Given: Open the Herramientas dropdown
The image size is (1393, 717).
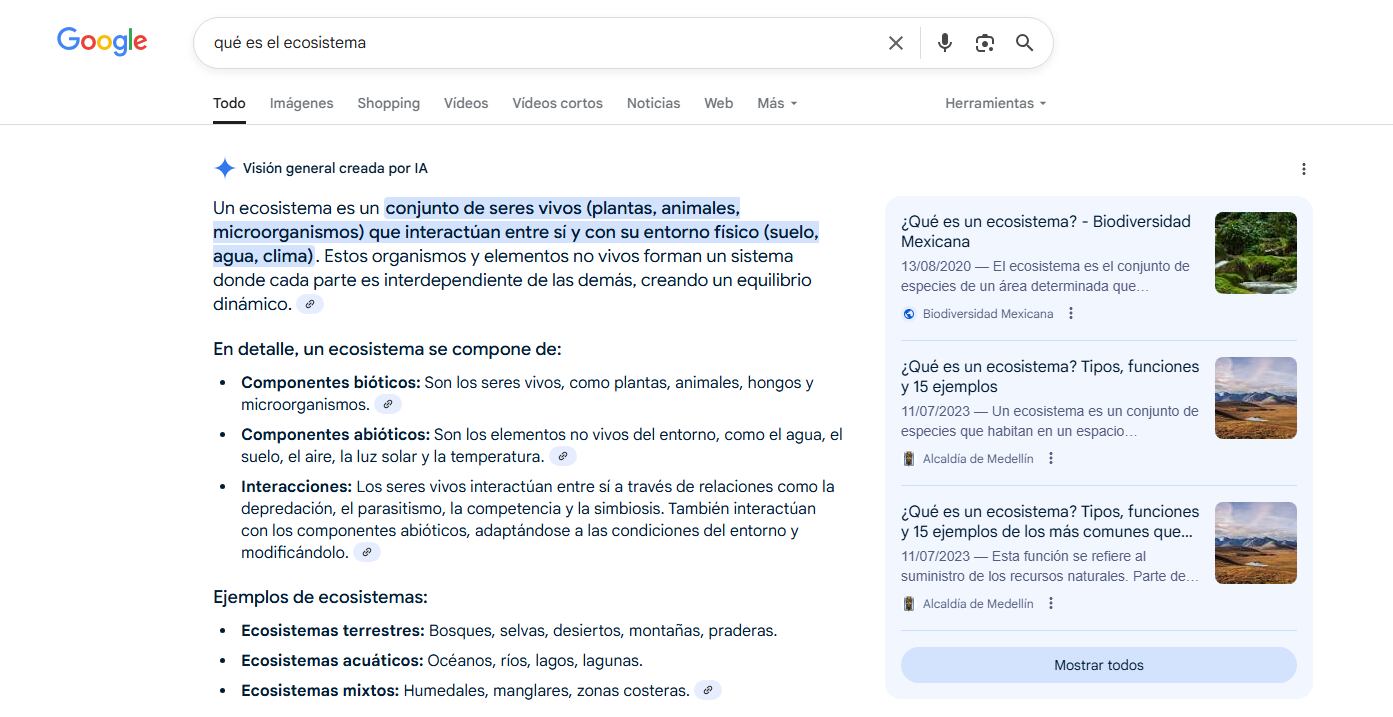Looking at the screenshot, I should click(x=995, y=103).
